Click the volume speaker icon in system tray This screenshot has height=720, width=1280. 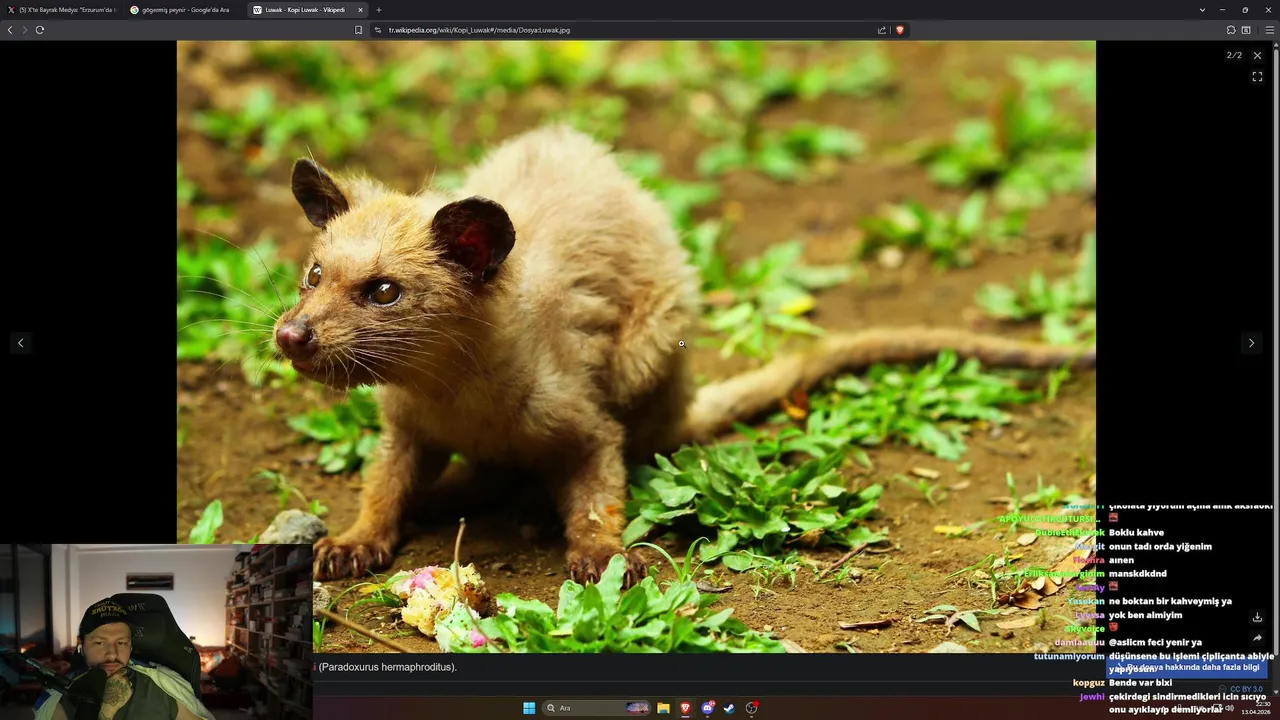1229,708
